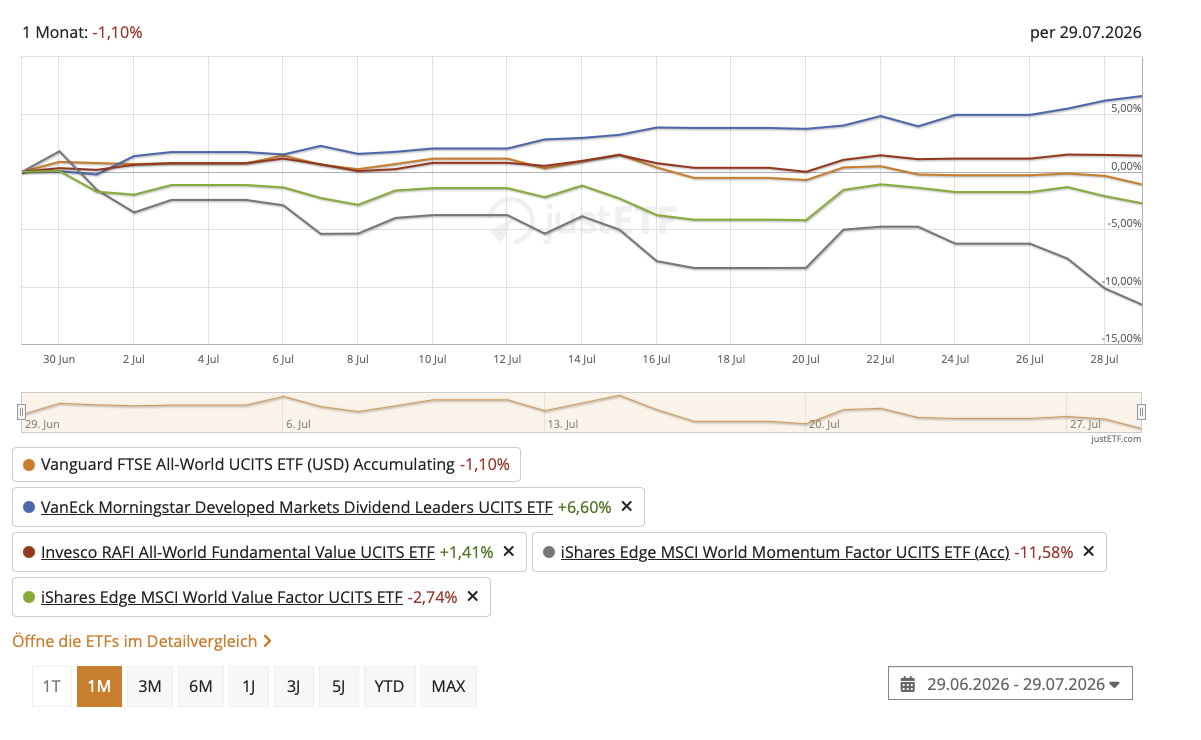Select the 3M time period
This screenshot has height=740, width=1201.
[x=150, y=686]
